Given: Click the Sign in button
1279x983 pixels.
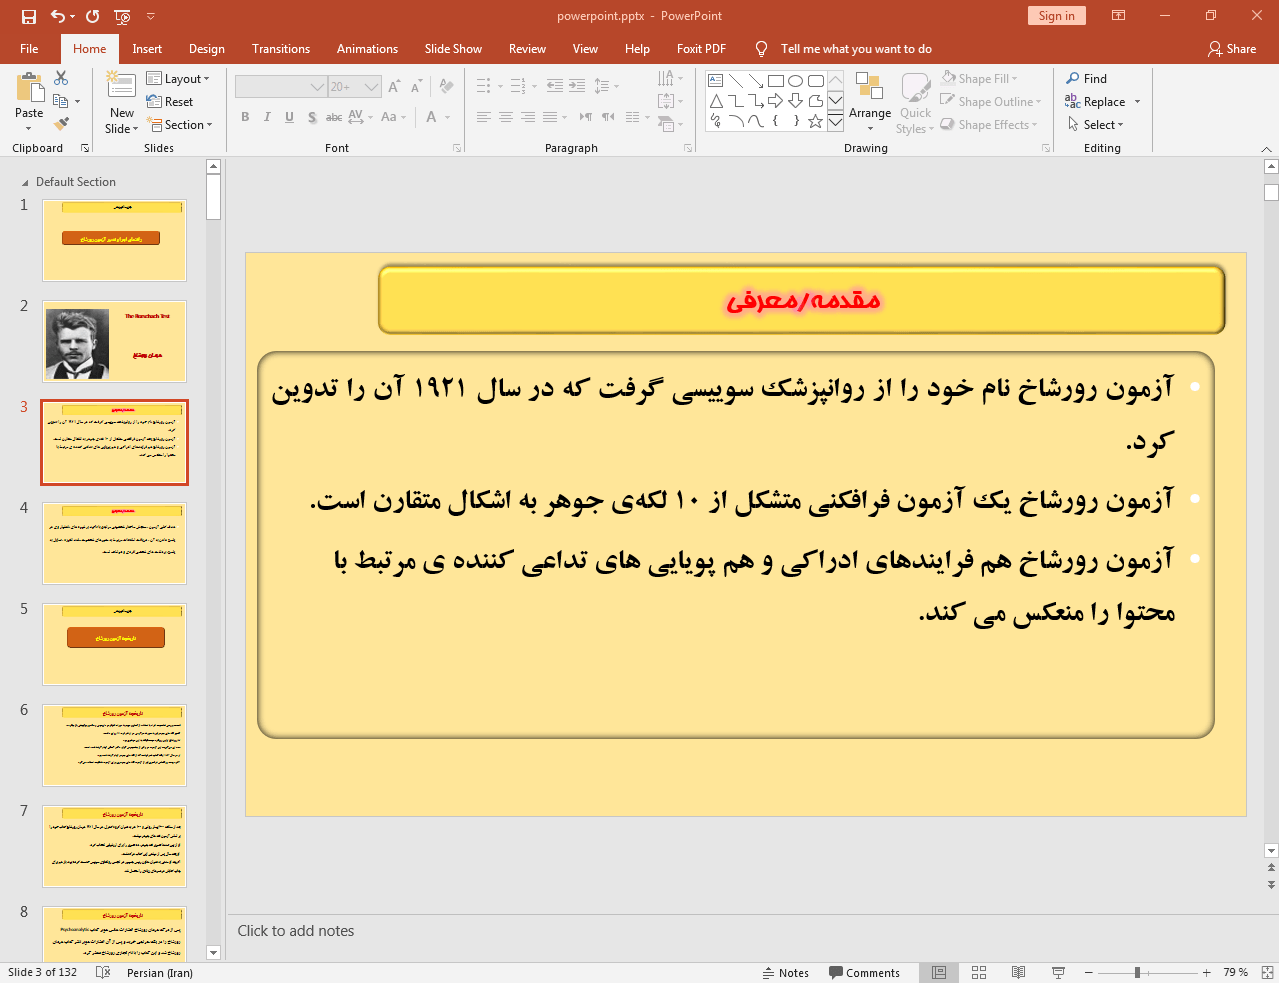Looking at the screenshot, I should [x=1056, y=16].
